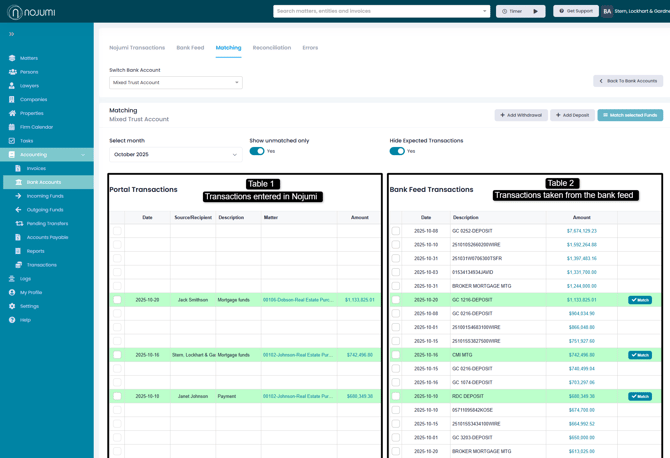Viewport: 670px width, 458px height.
Task: Click the Pending Transfers icon
Action: click(18, 224)
